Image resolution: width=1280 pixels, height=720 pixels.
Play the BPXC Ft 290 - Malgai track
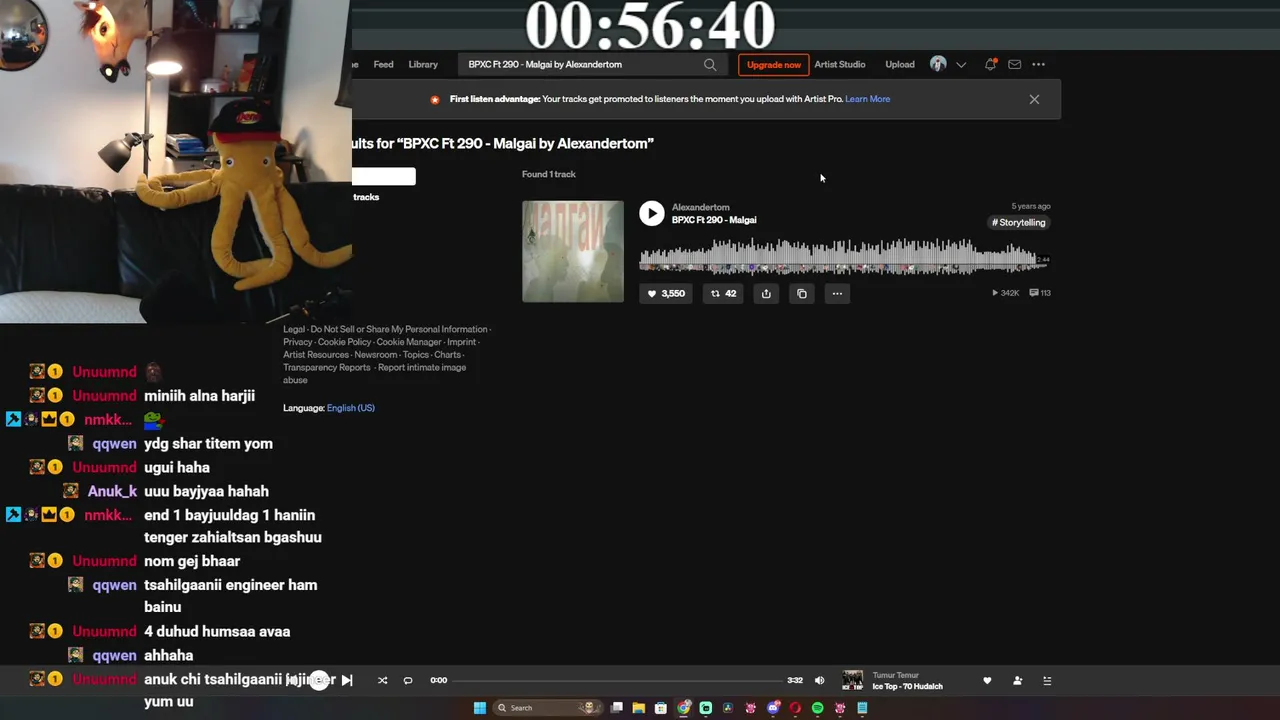pyautogui.click(x=651, y=213)
